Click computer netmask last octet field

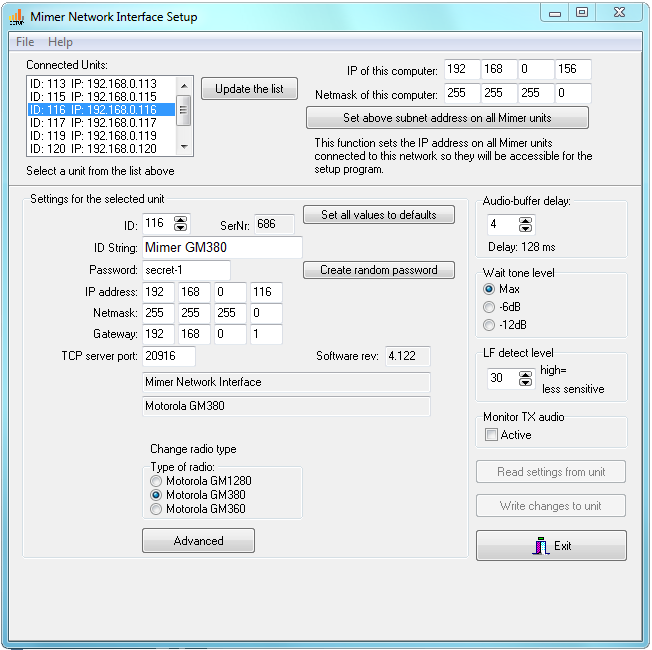[573, 93]
